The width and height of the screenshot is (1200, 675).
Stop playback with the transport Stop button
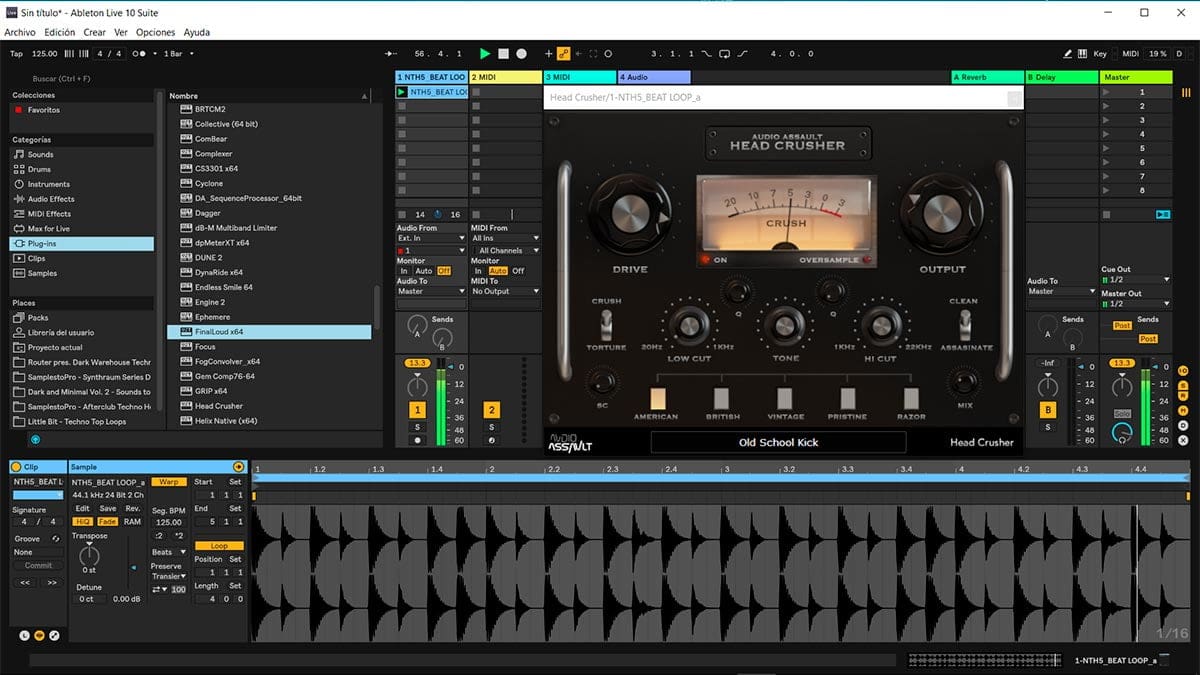point(504,53)
